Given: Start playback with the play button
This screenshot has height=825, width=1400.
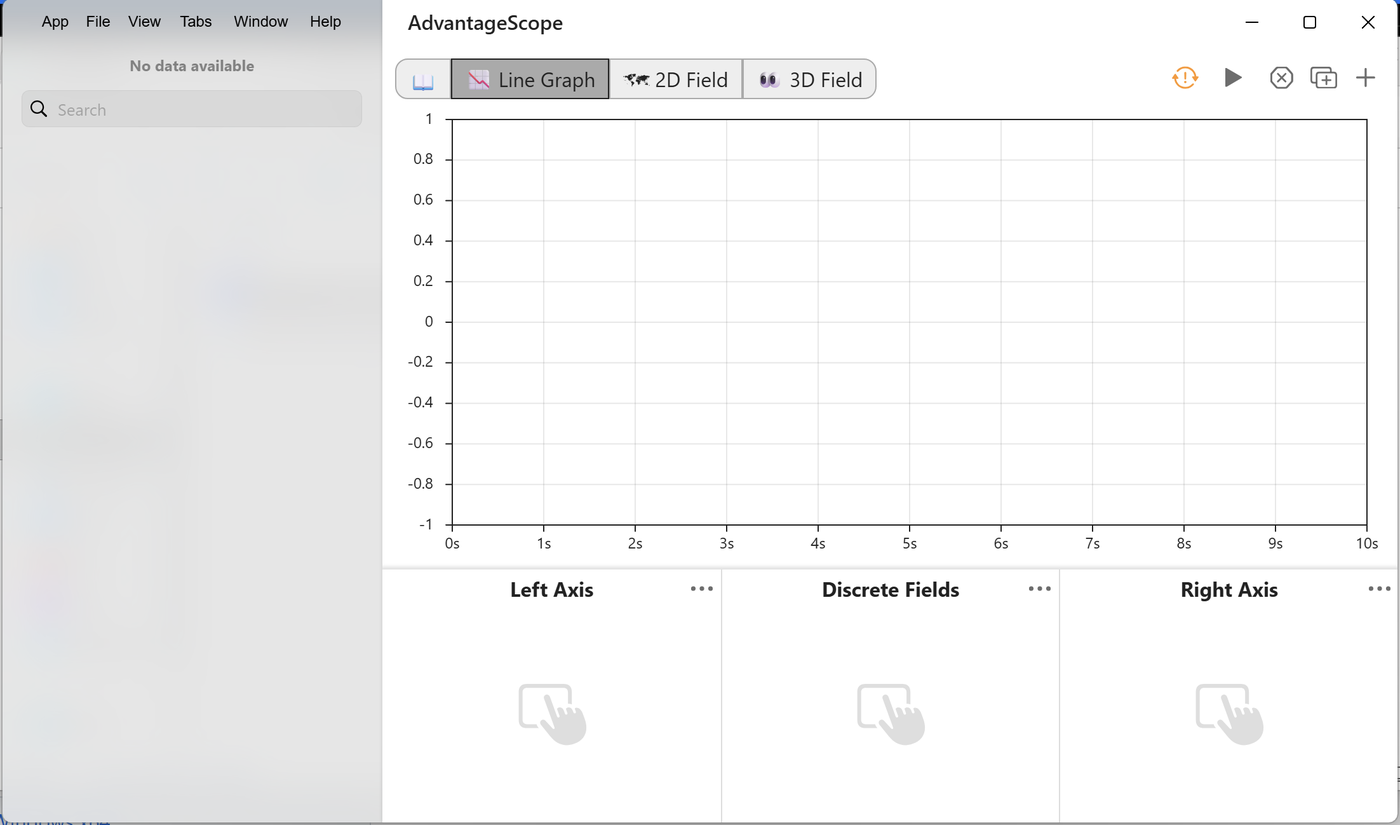Looking at the screenshot, I should coord(1233,78).
